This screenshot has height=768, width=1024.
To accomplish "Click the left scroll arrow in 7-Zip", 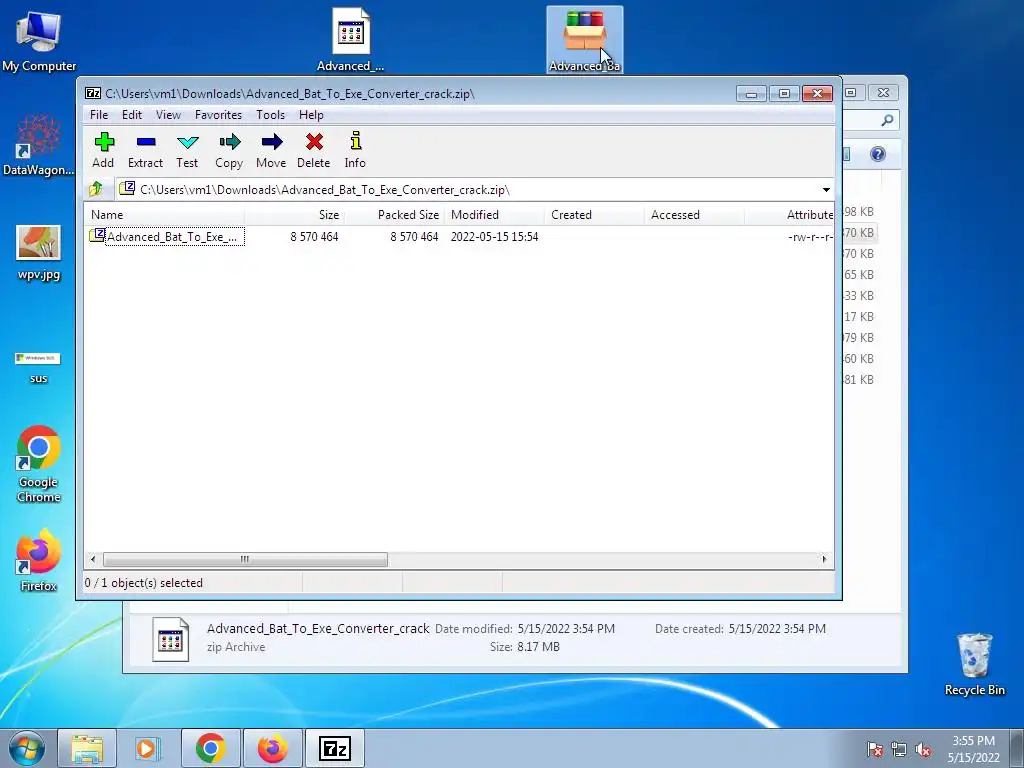I will (x=93, y=560).
